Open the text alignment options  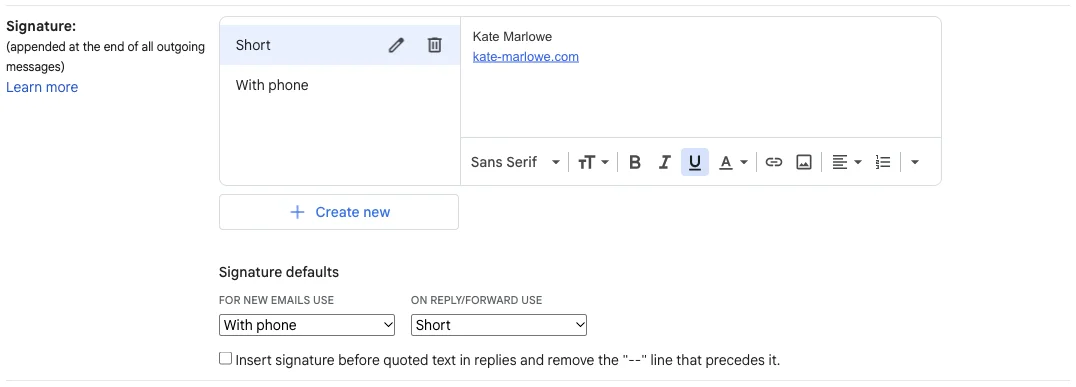click(x=846, y=163)
